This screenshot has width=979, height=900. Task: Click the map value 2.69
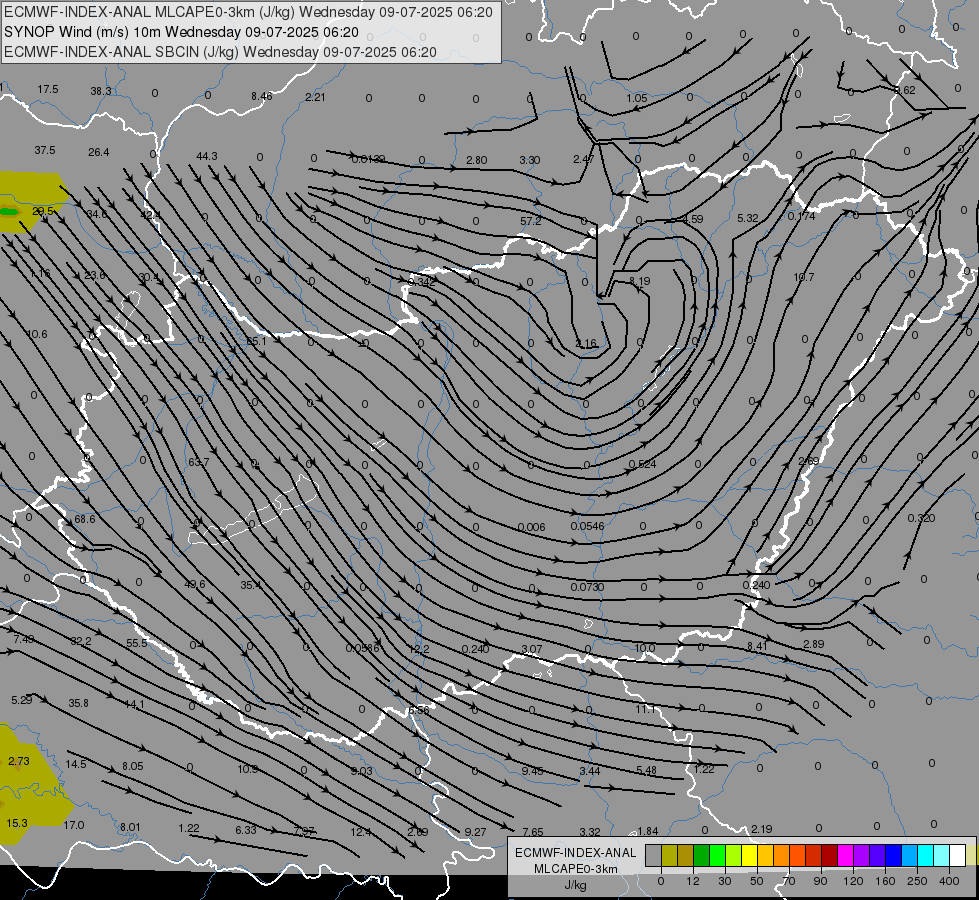coord(809,462)
